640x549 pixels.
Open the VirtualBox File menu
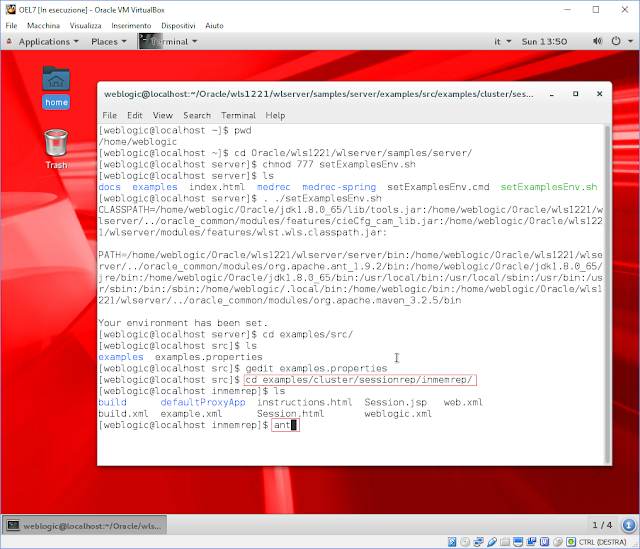tap(11, 26)
